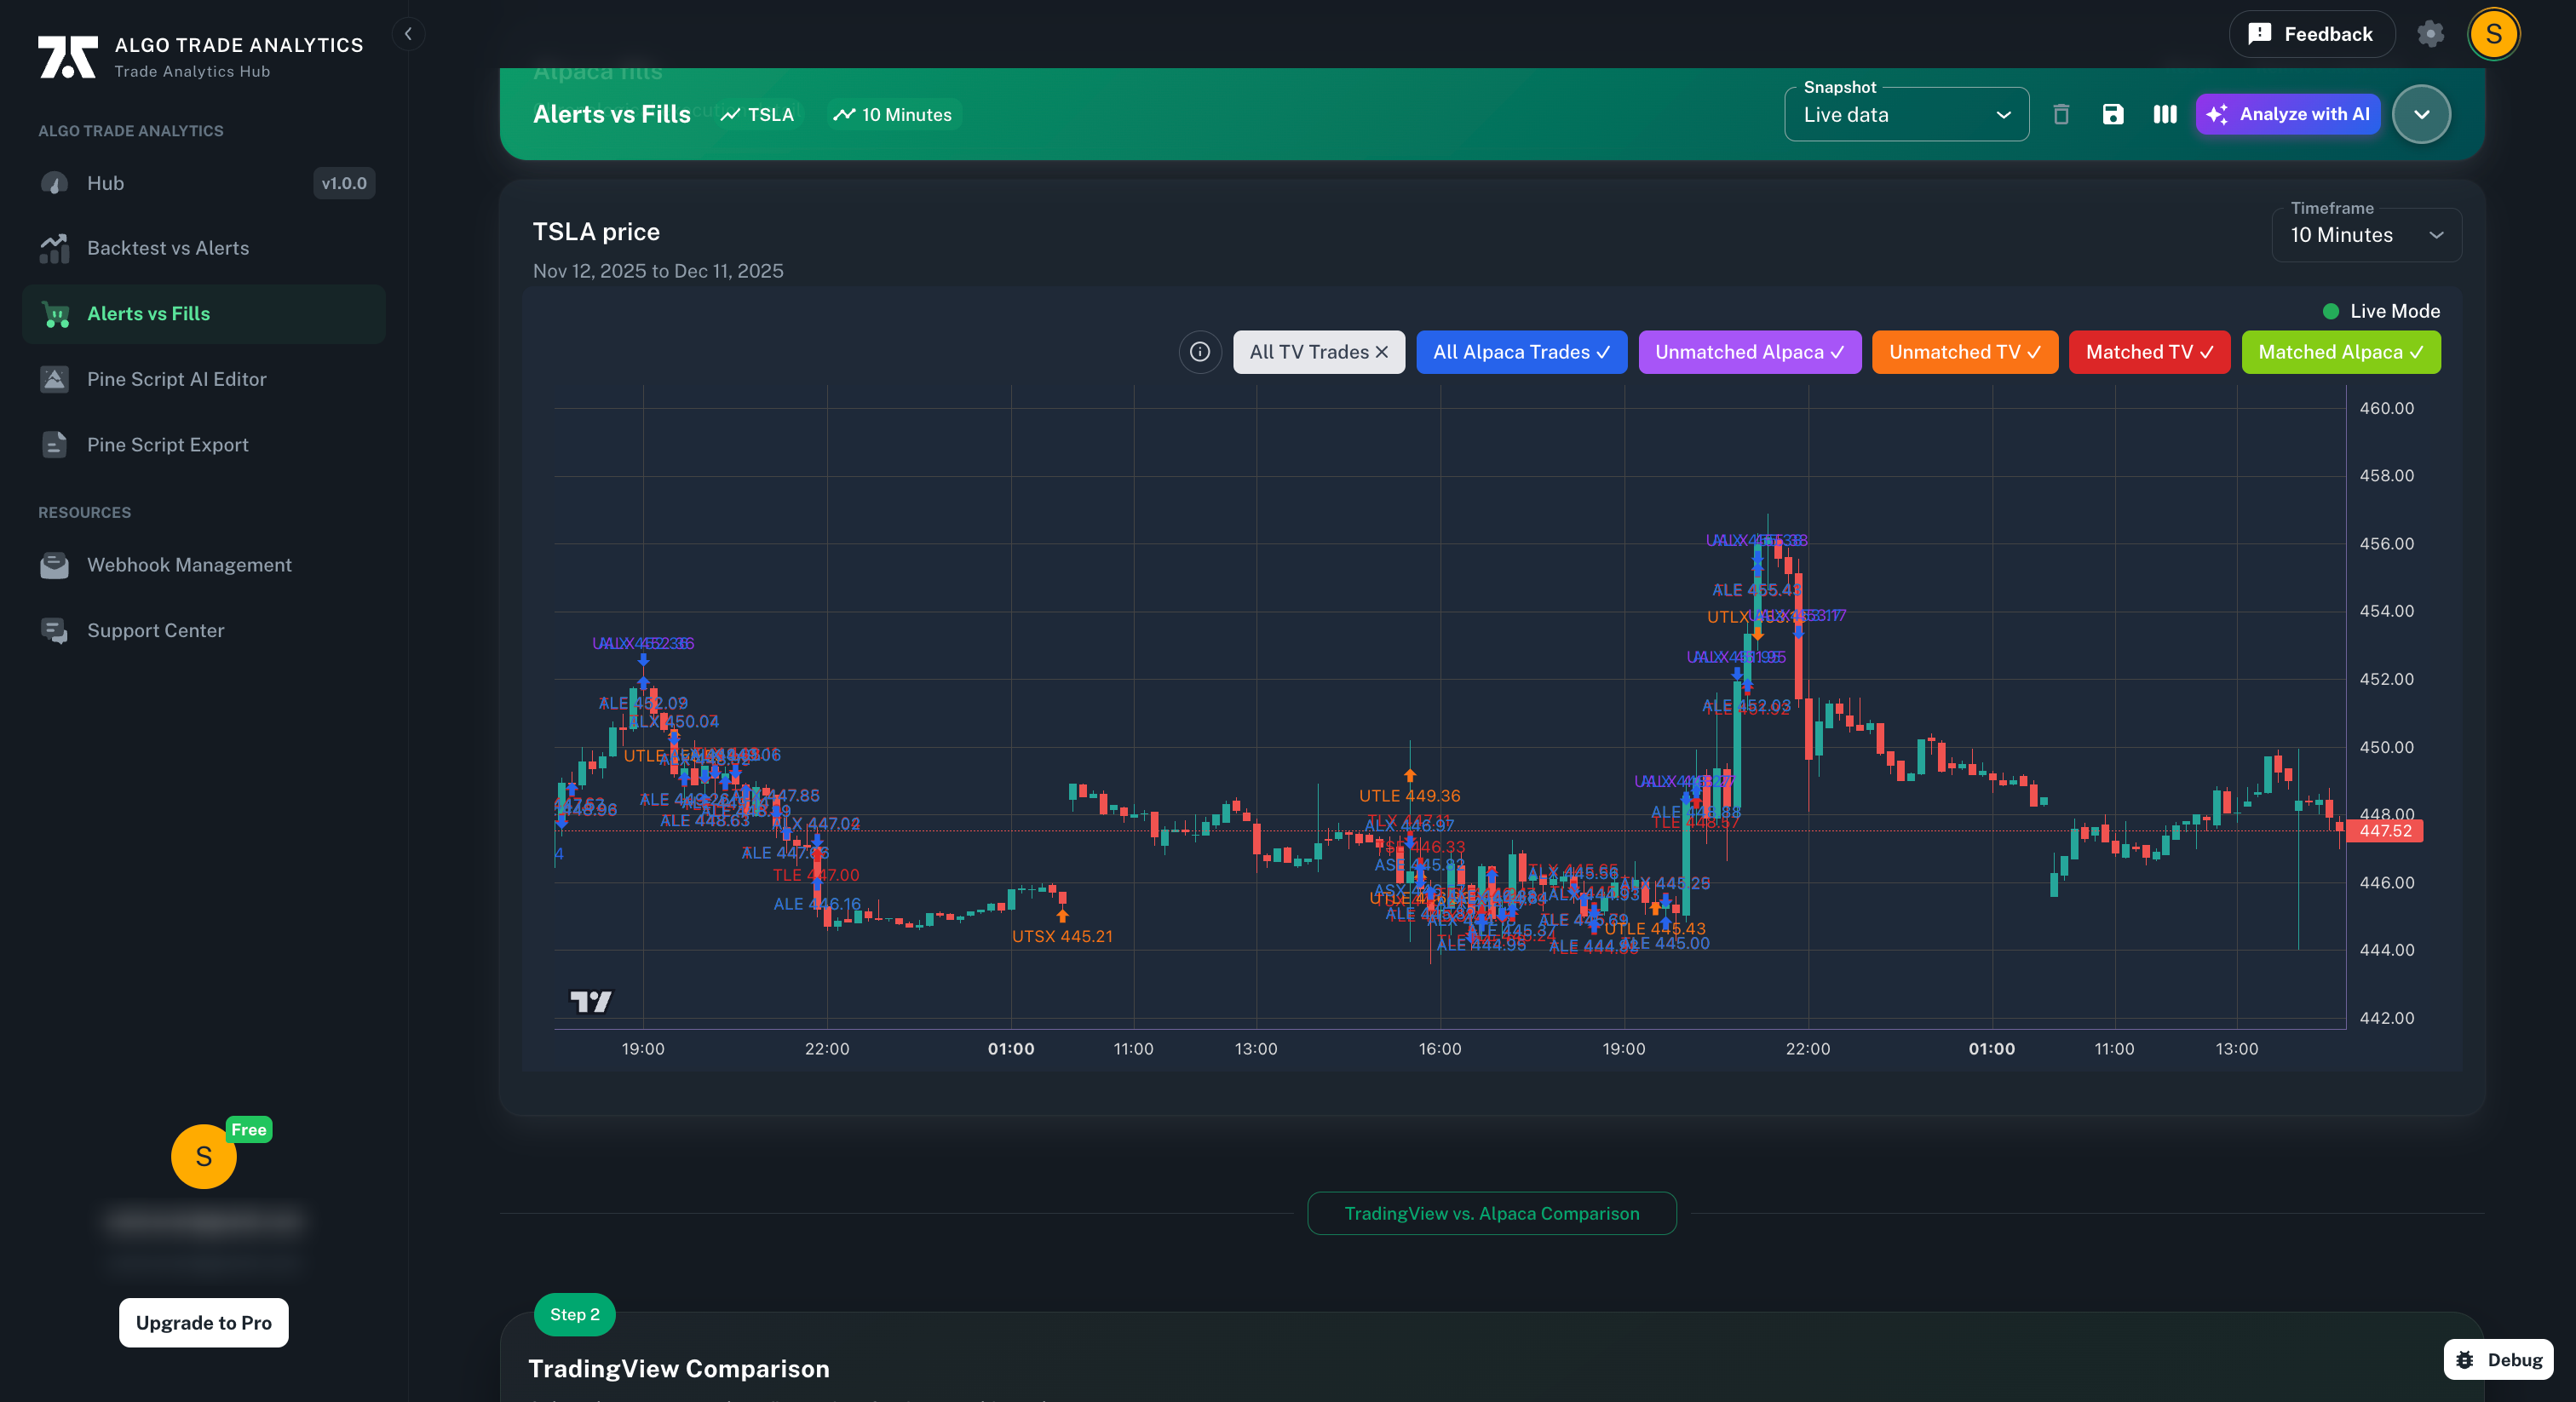Viewport: 2576px width, 1402px height.
Task: Expand the chevron next to Analyze with AI
Action: pos(2421,114)
